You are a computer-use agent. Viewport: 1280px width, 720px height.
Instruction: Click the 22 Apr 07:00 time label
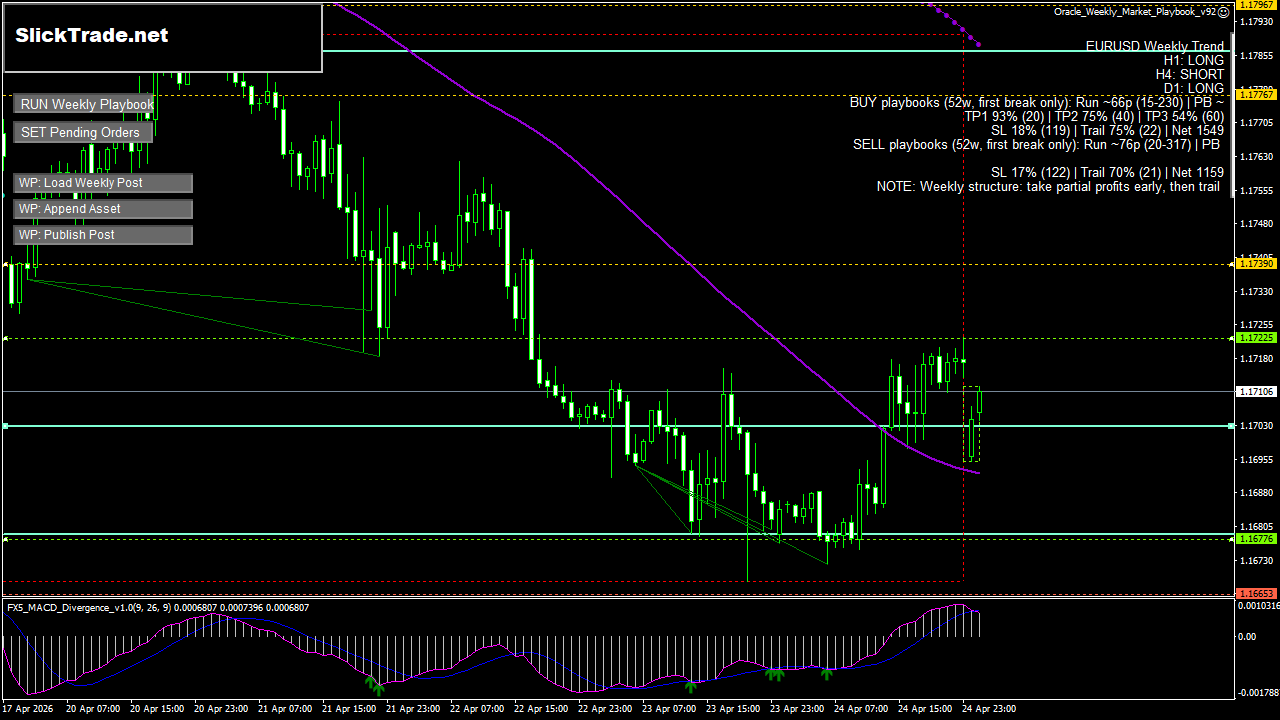tap(479, 708)
